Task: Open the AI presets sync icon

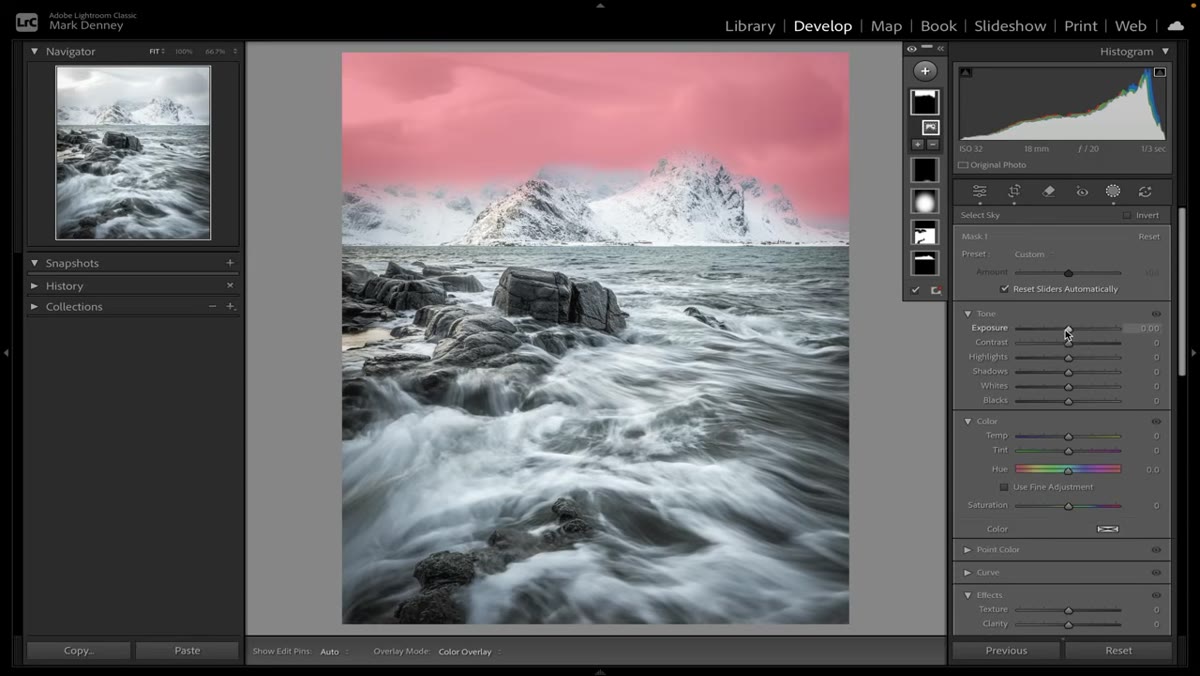Action: point(1145,191)
